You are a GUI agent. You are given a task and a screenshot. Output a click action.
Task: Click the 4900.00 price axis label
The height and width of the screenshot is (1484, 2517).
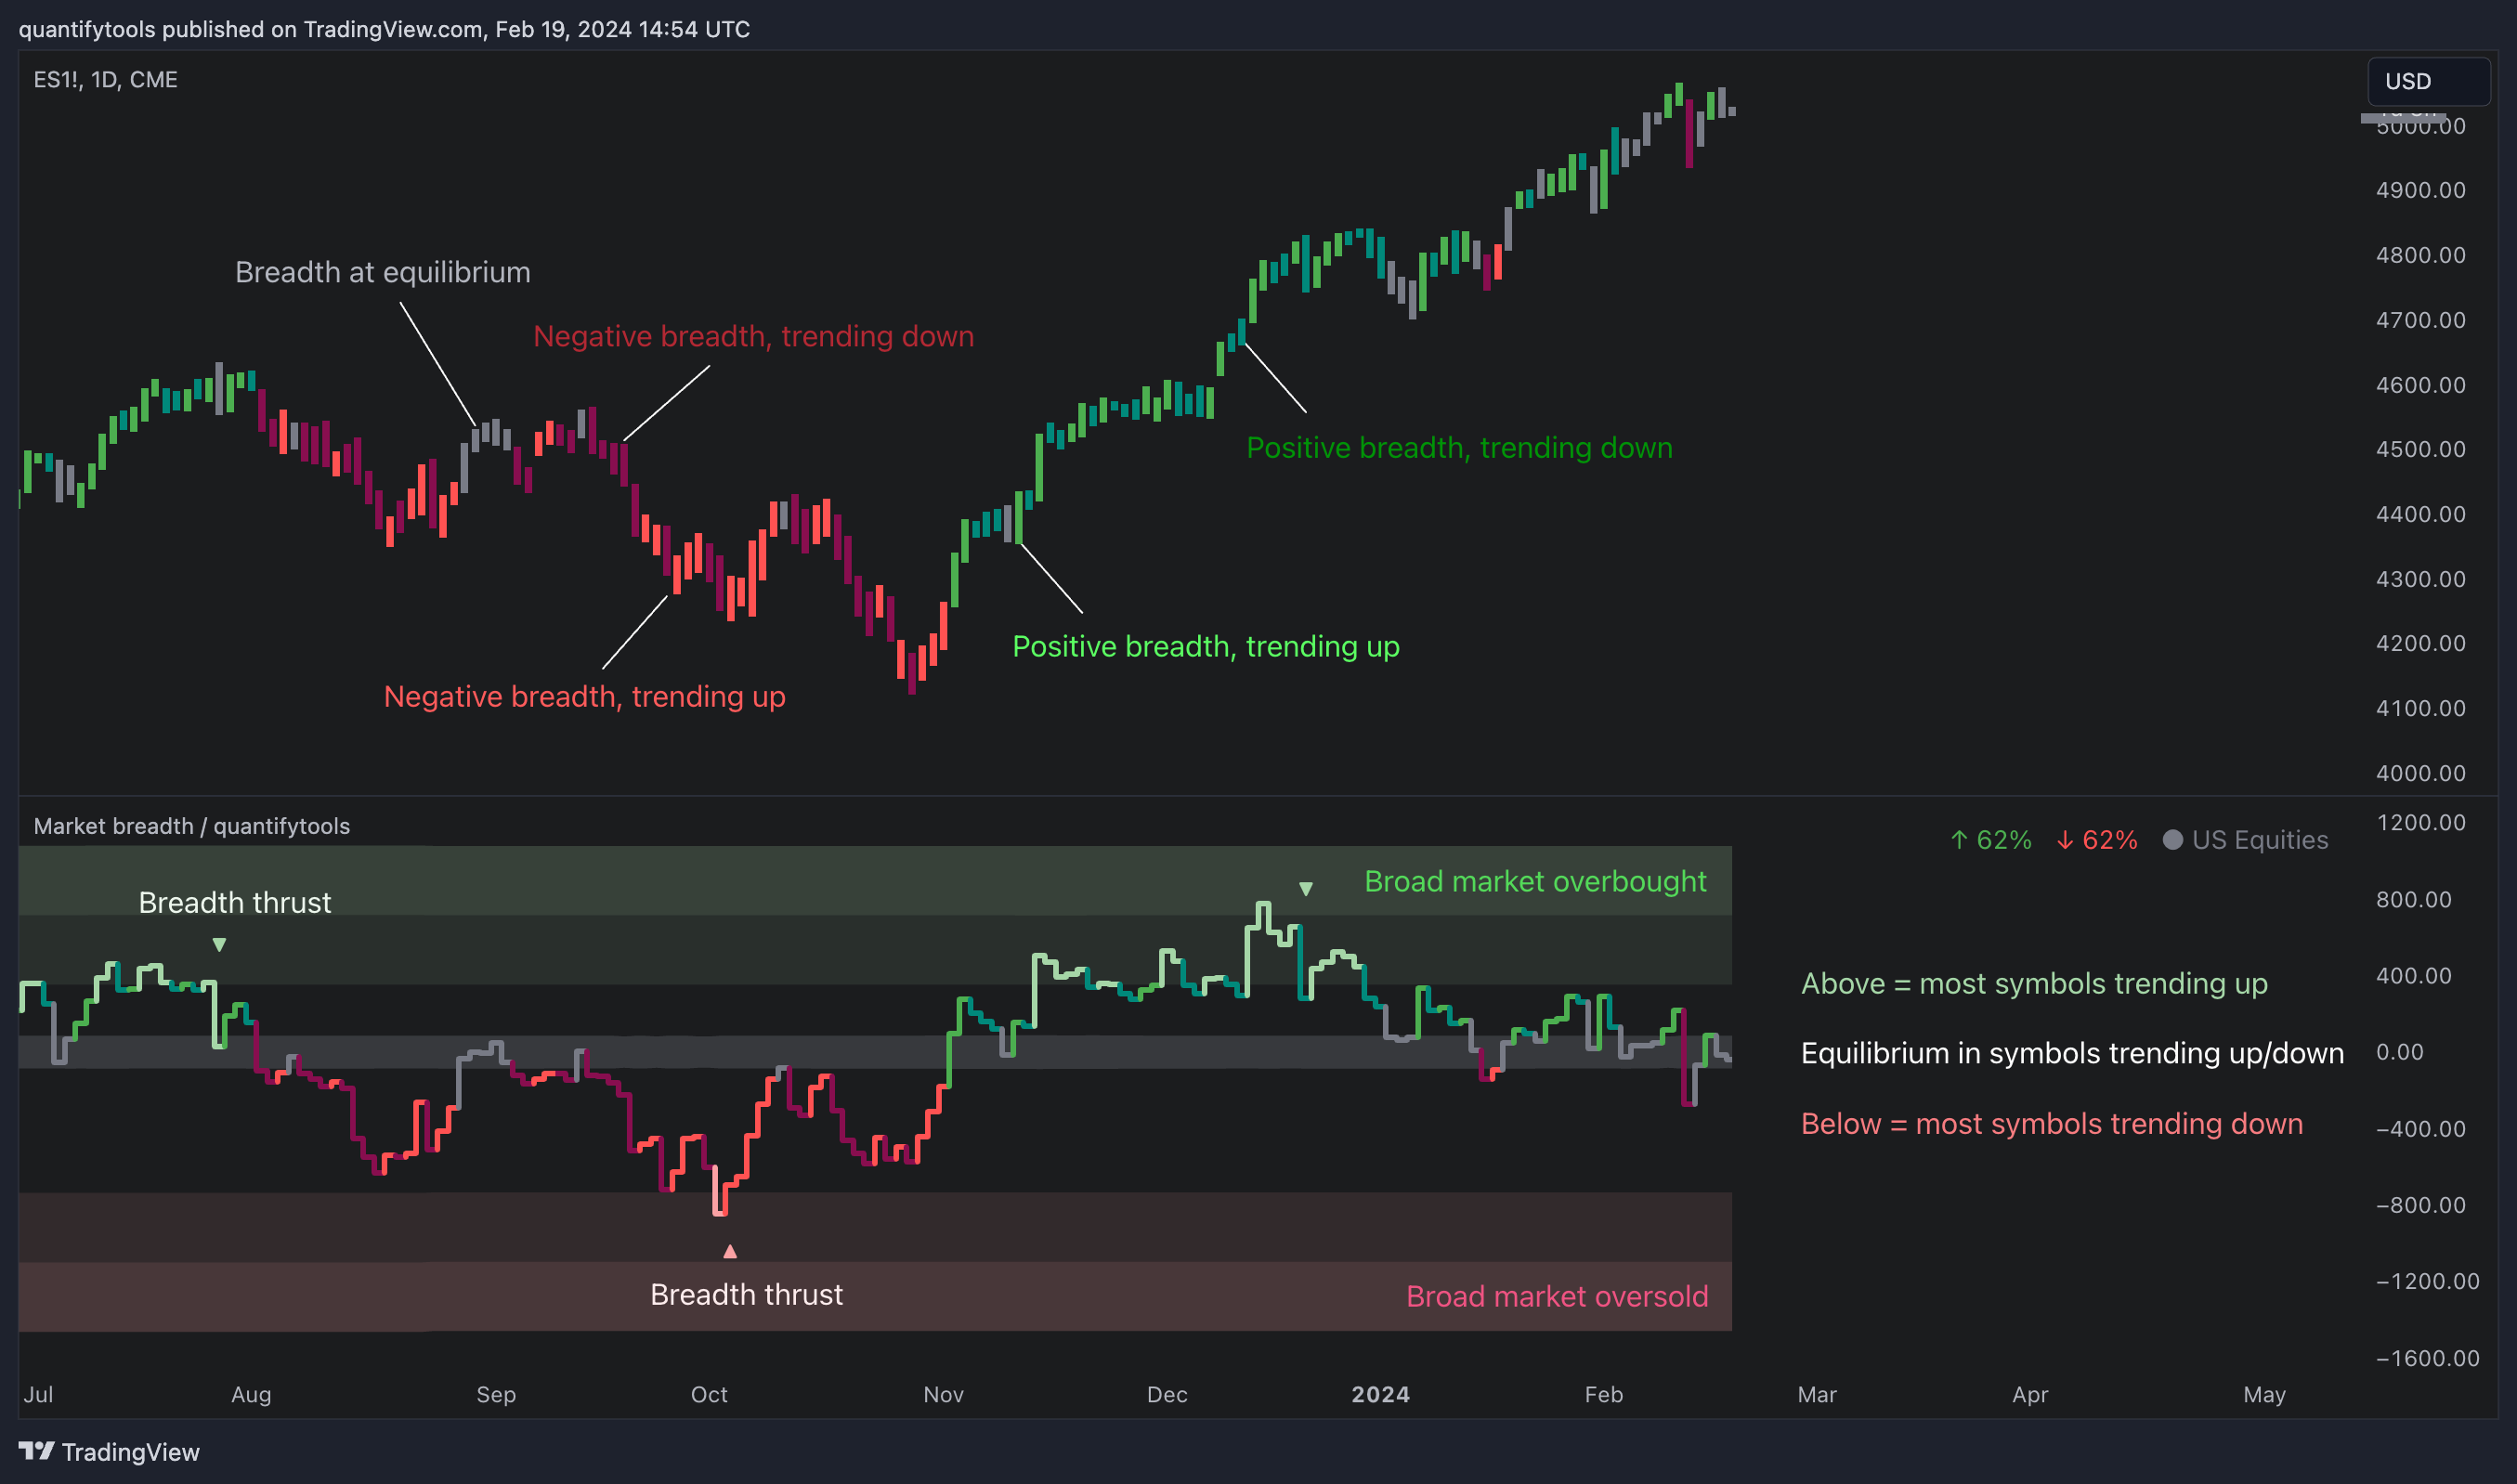coord(2420,190)
